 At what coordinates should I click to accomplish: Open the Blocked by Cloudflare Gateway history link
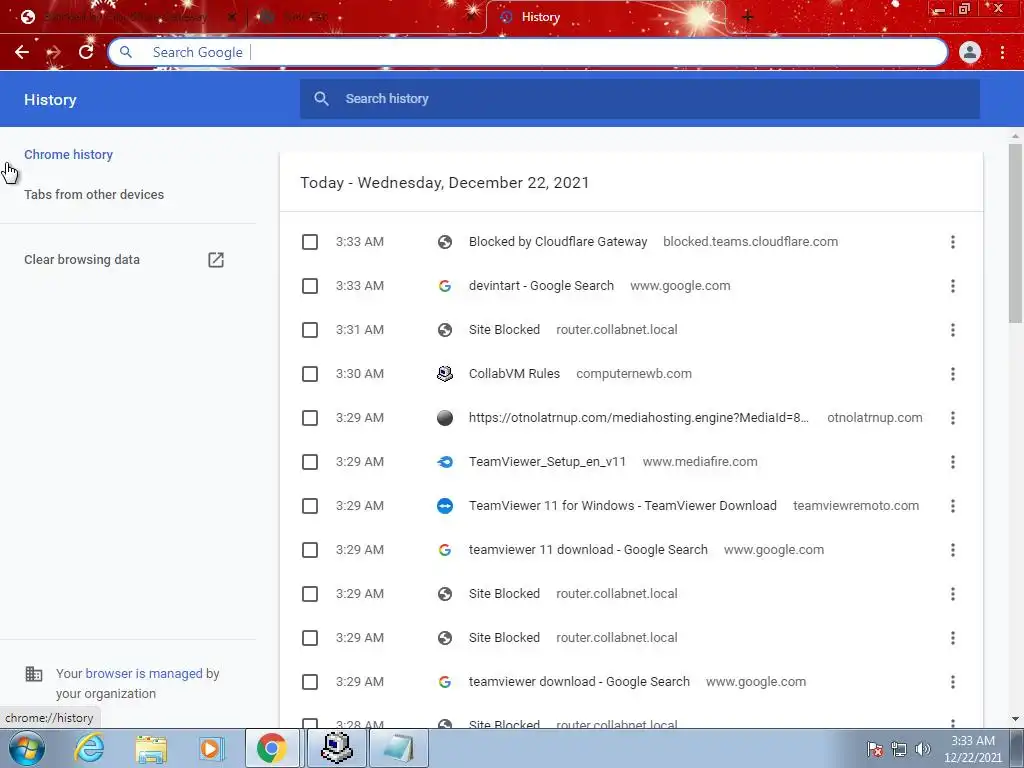[558, 242]
